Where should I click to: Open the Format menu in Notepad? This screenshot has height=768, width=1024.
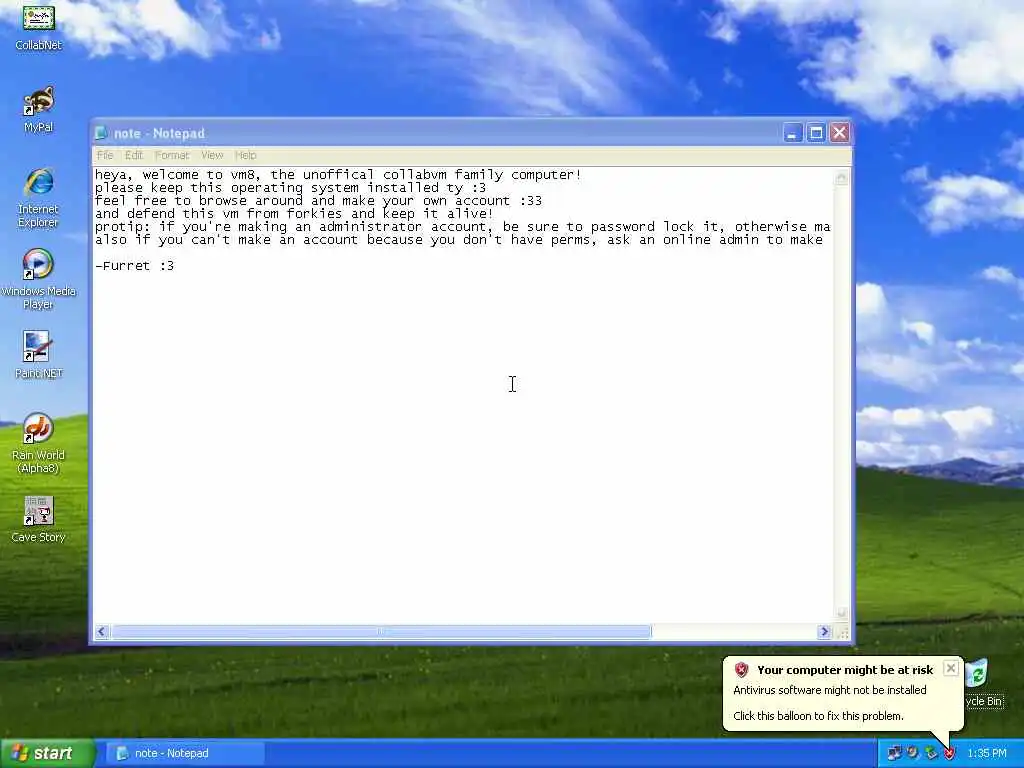pyautogui.click(x=172, y=155)
